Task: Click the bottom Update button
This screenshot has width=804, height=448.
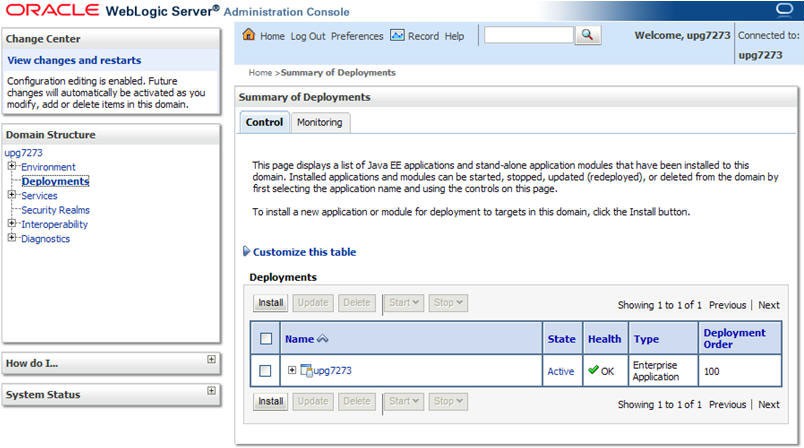Action: [313, 401]
